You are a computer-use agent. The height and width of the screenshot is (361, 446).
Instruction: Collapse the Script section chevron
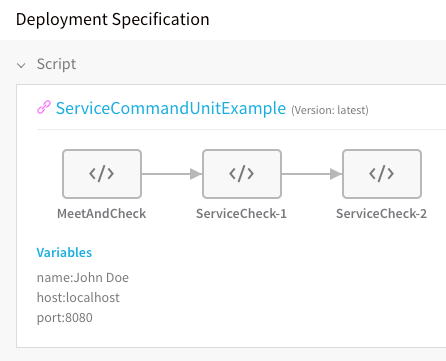pyautogui.click(x=21, y=65)
